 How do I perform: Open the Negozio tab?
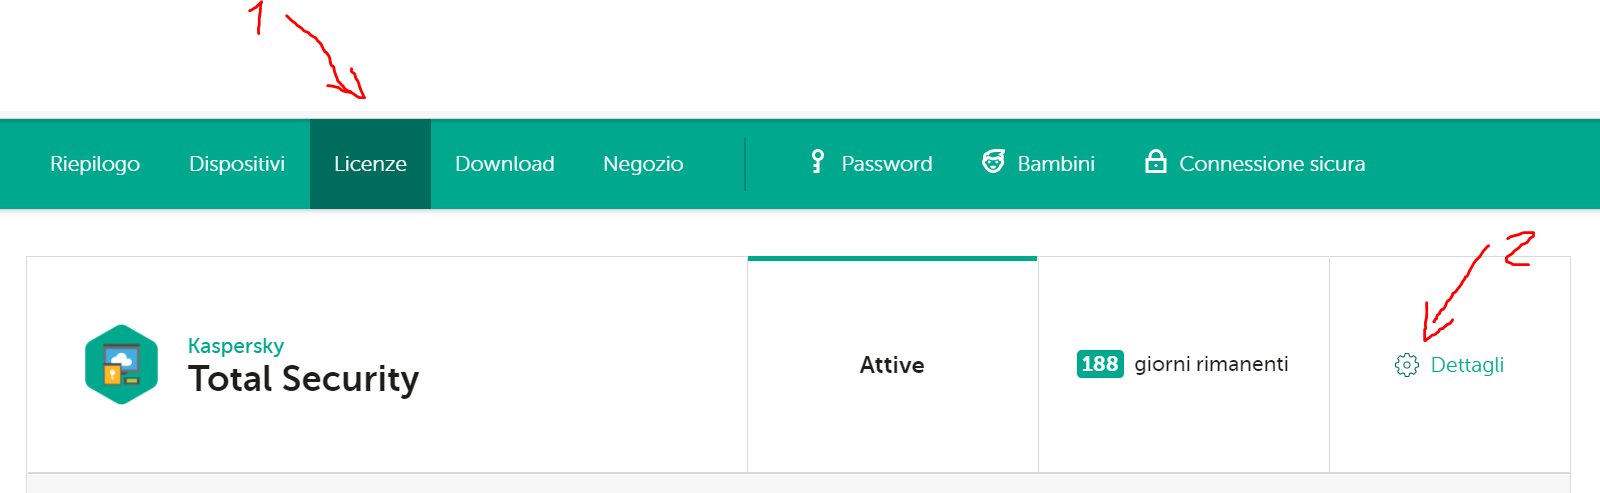tap(643, 164)
